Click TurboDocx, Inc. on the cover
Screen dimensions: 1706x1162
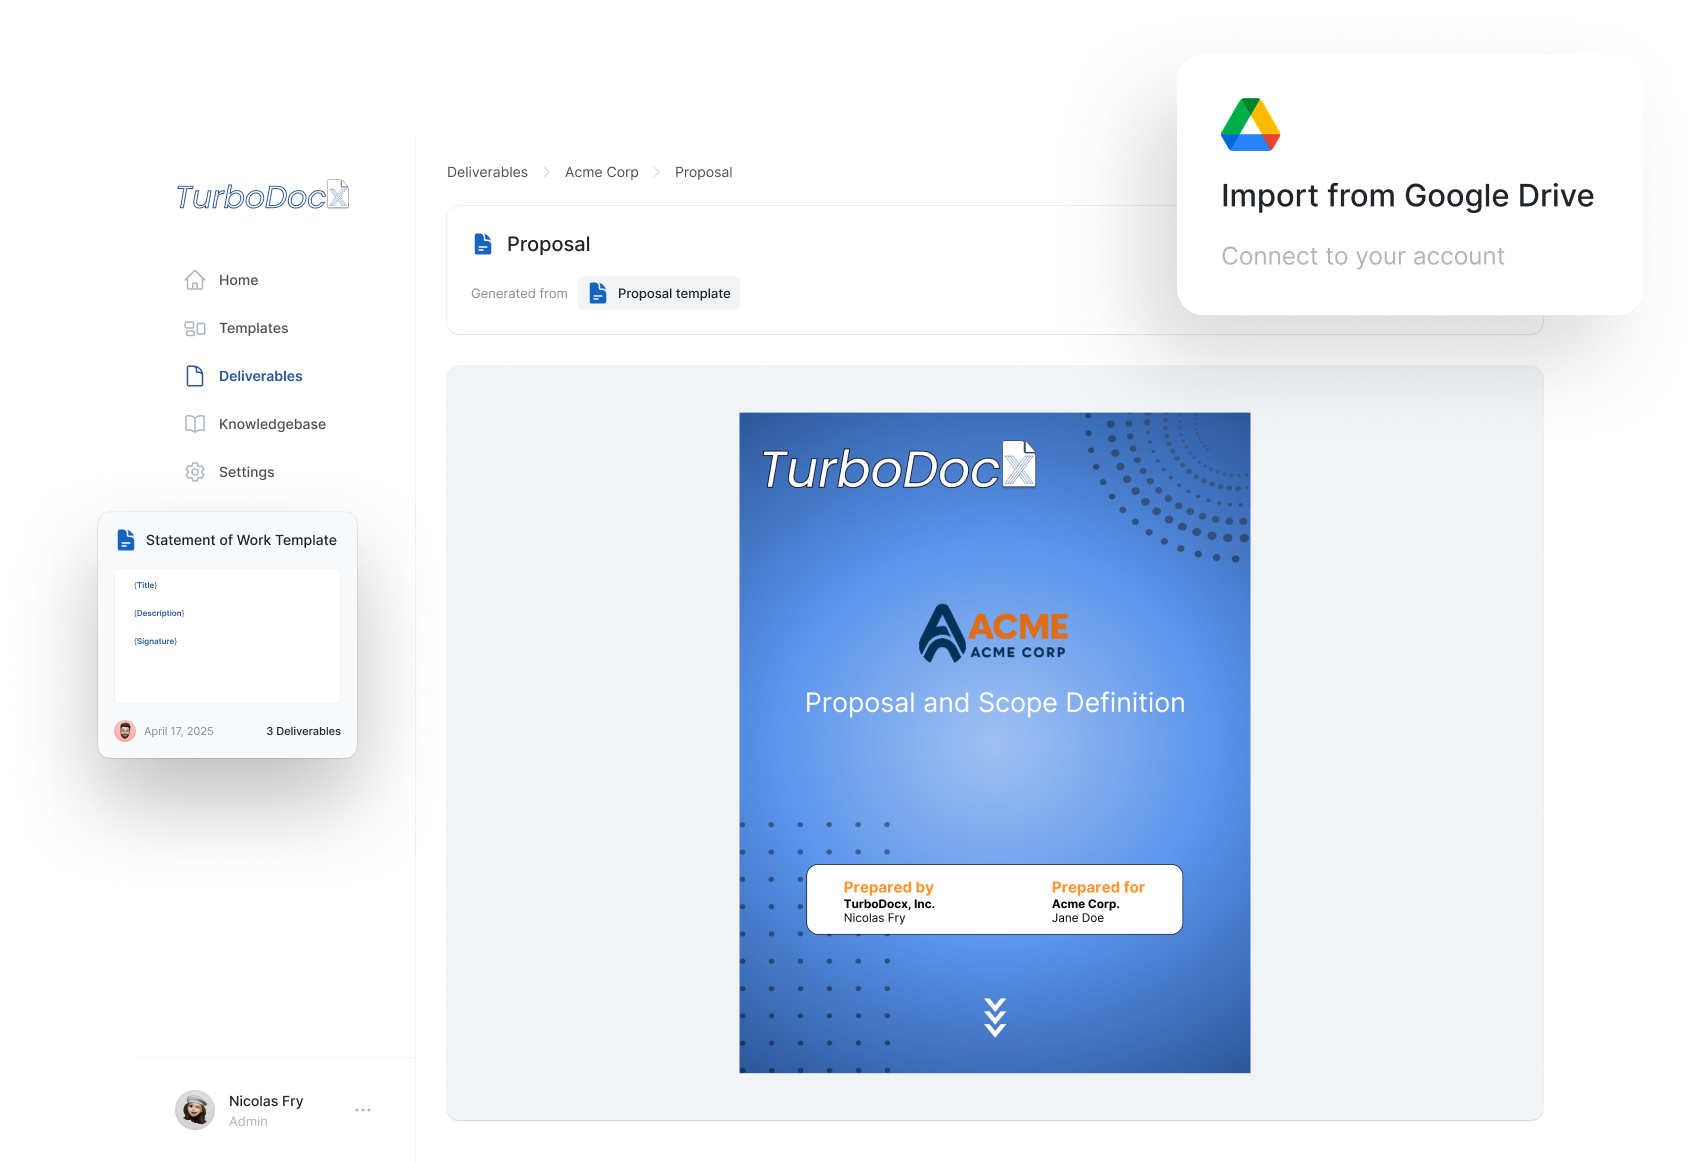pos(889,904)
